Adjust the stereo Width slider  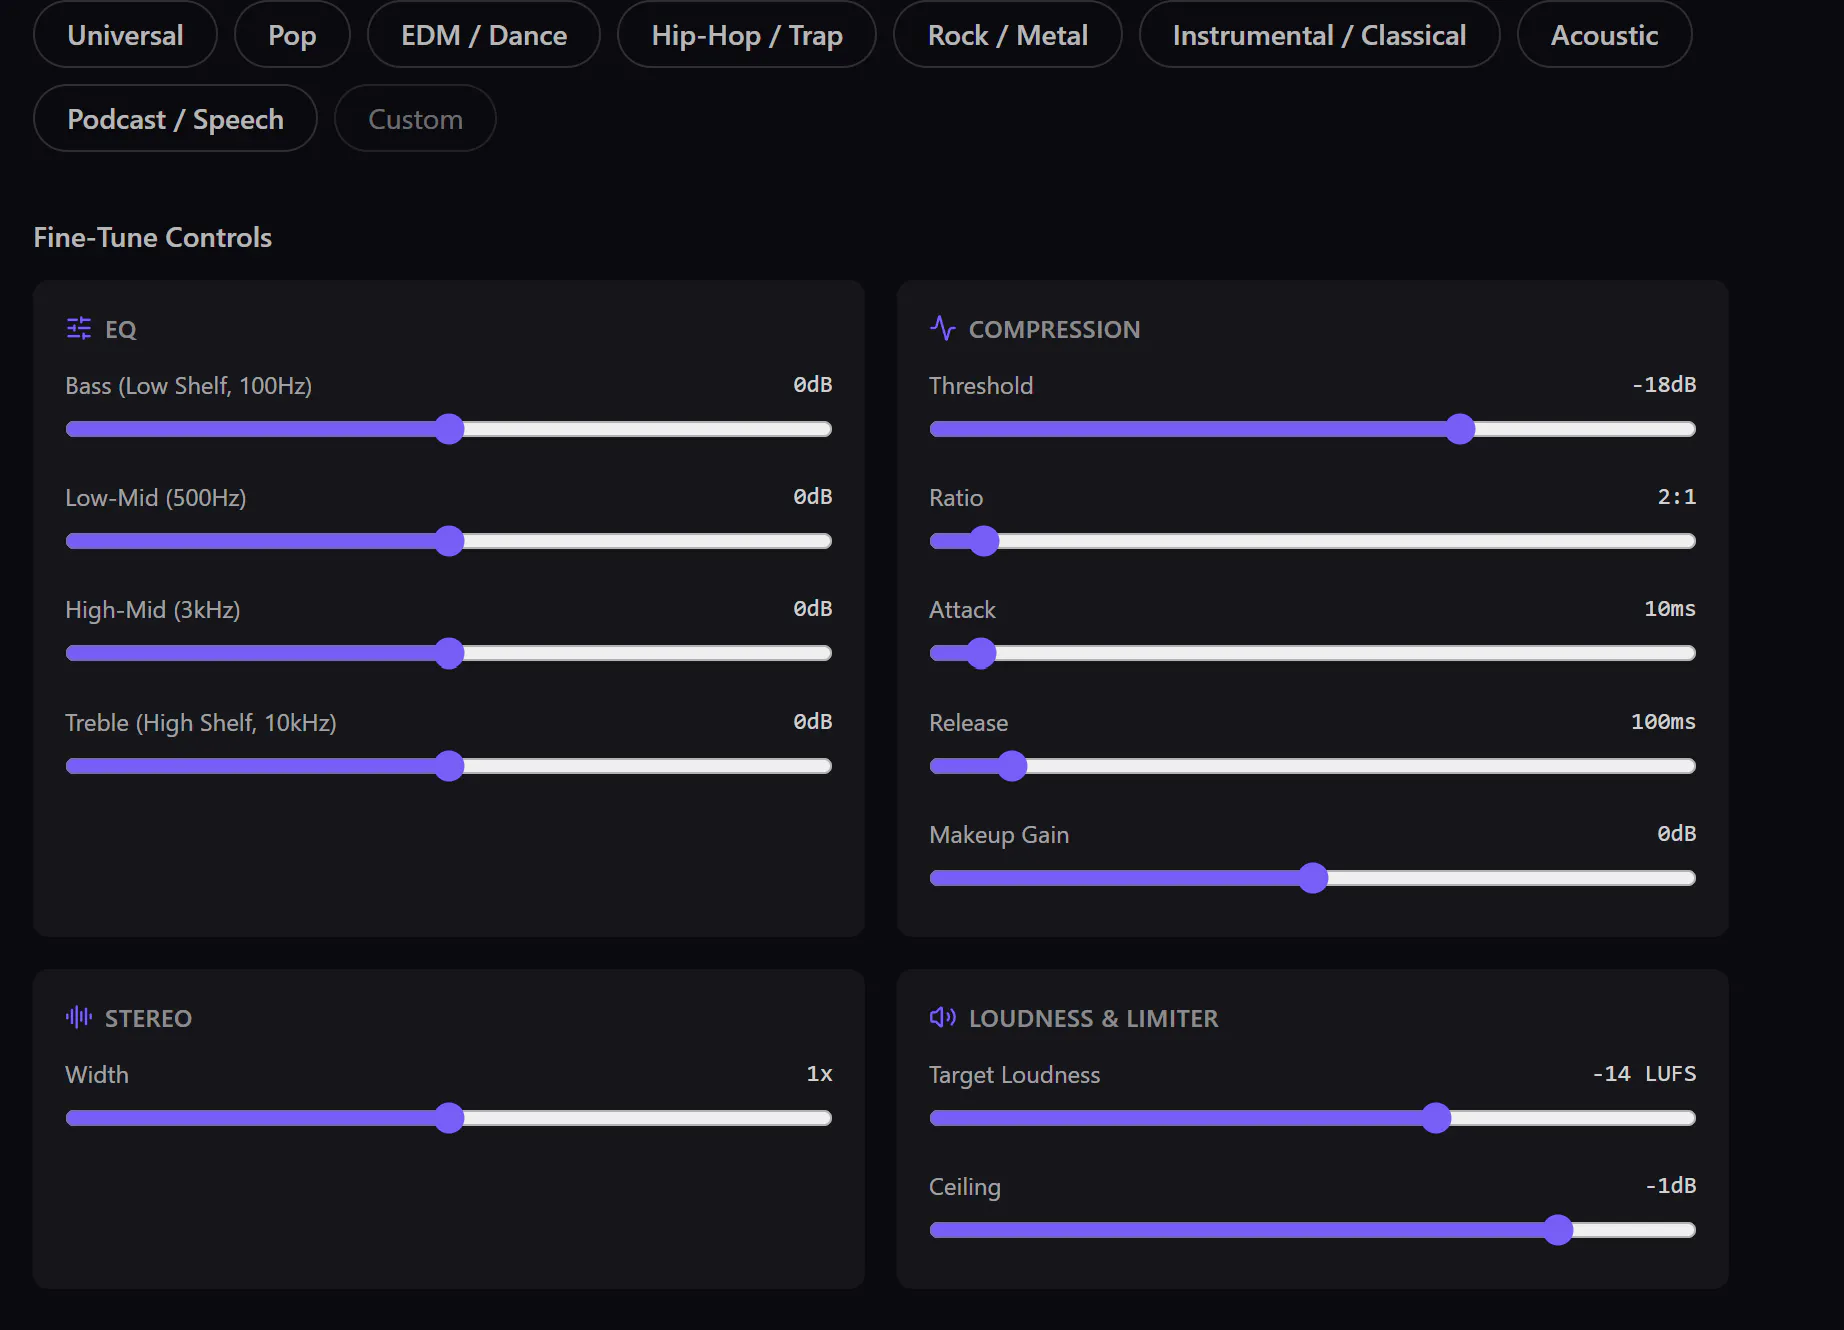click(449, 1118)
